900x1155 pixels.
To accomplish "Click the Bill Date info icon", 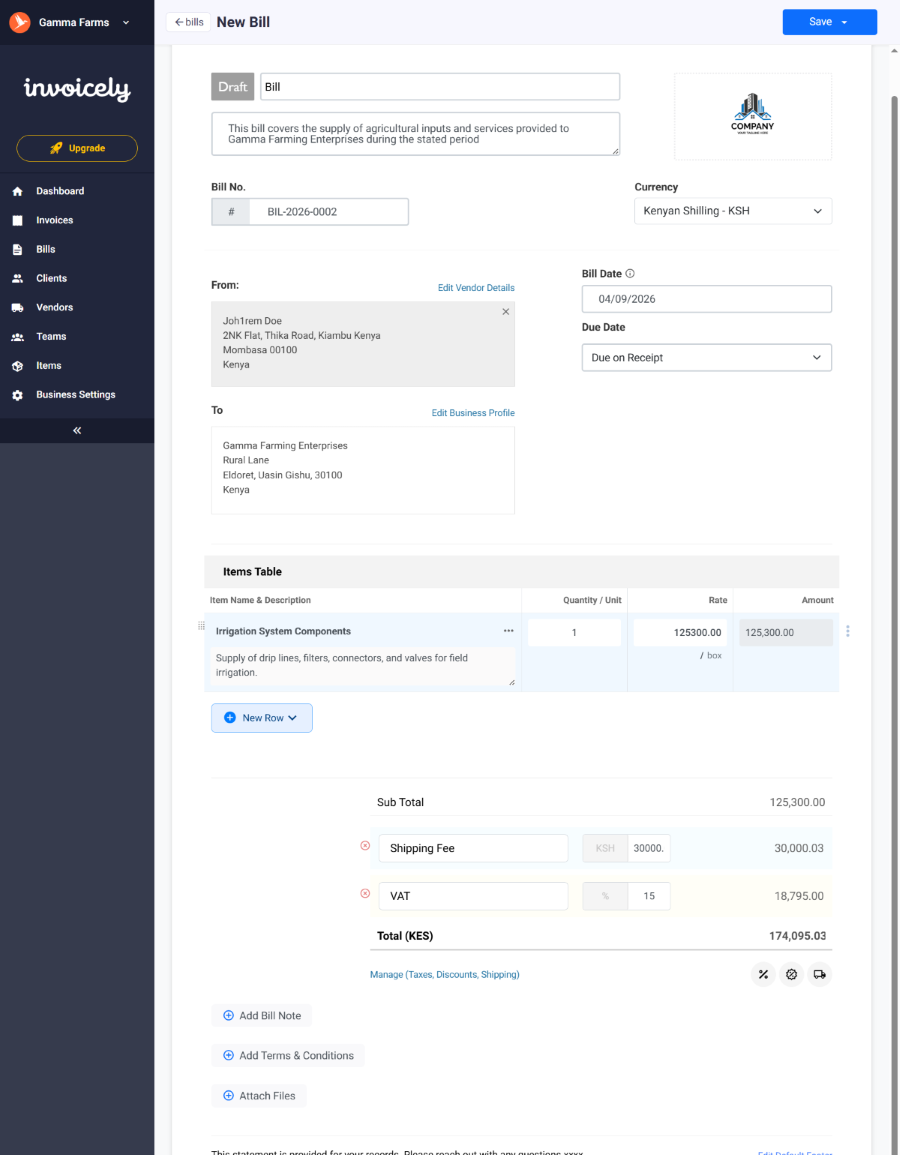I will 630,273.
